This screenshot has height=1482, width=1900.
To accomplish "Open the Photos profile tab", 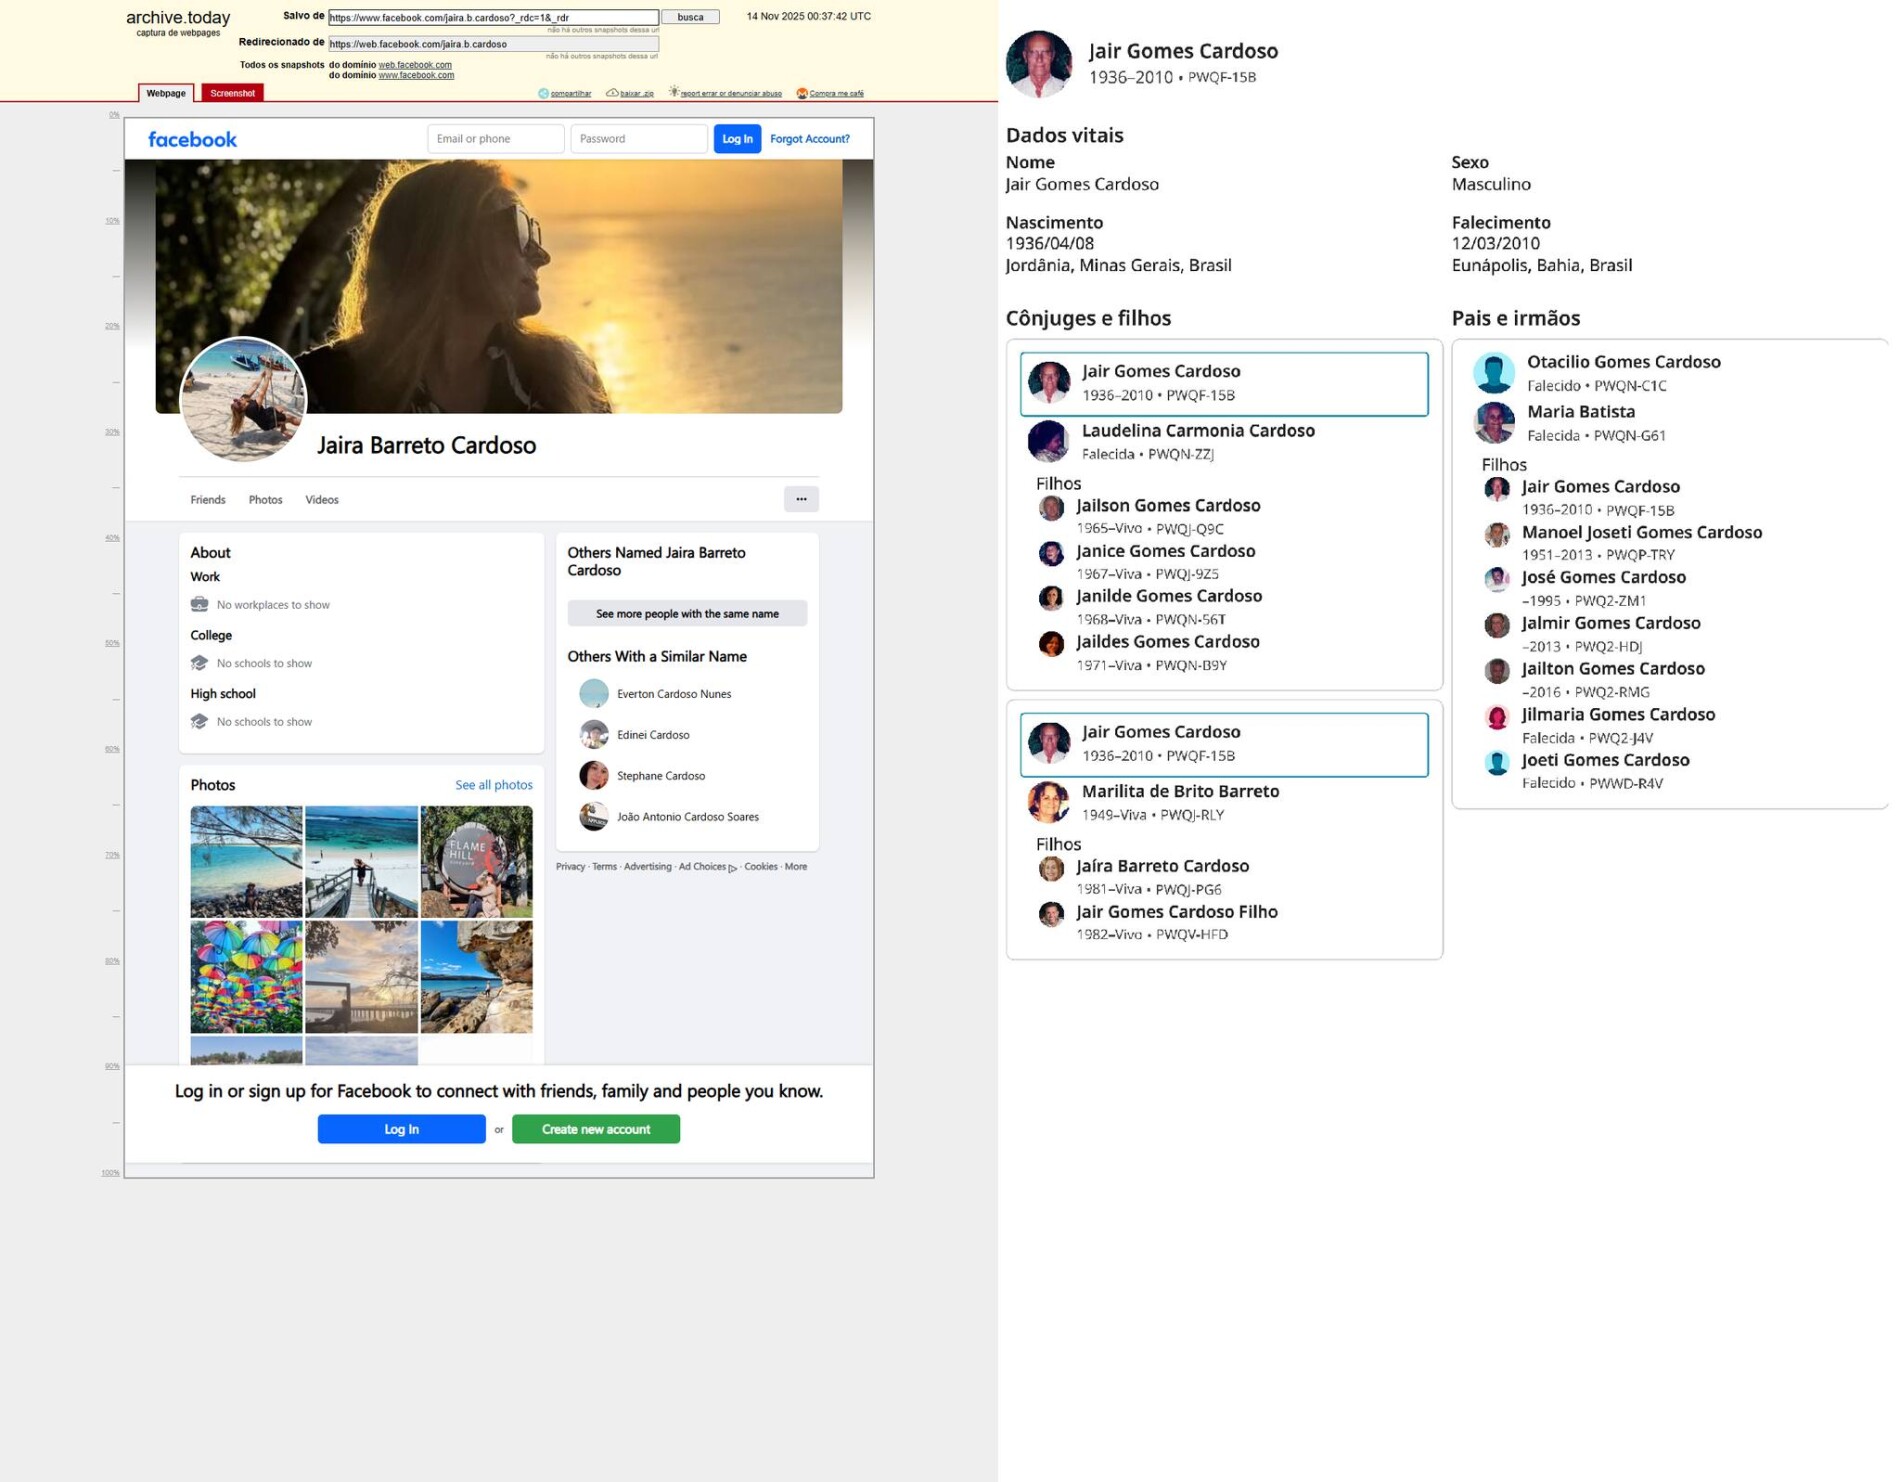I will coord(265,500).
